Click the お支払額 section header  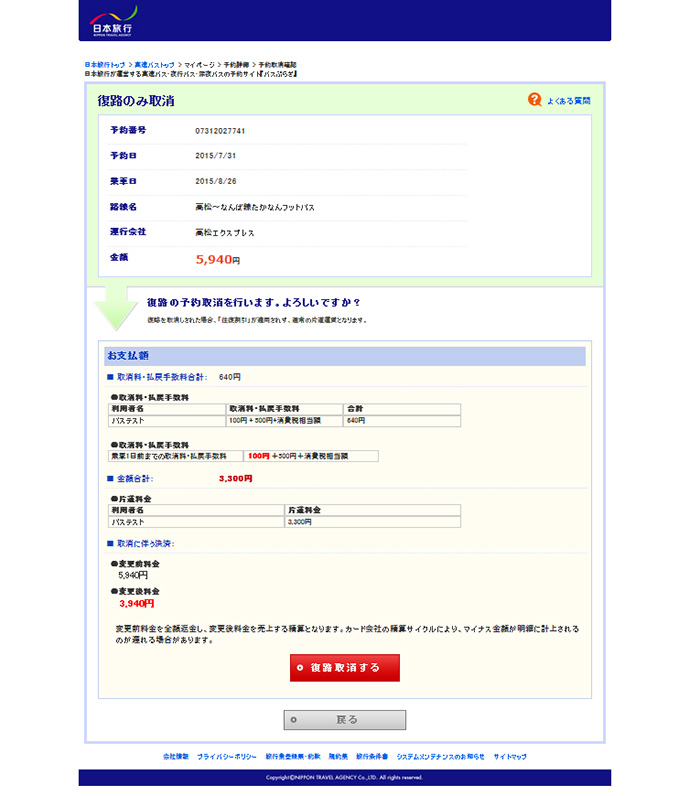[x=128, y=356]
